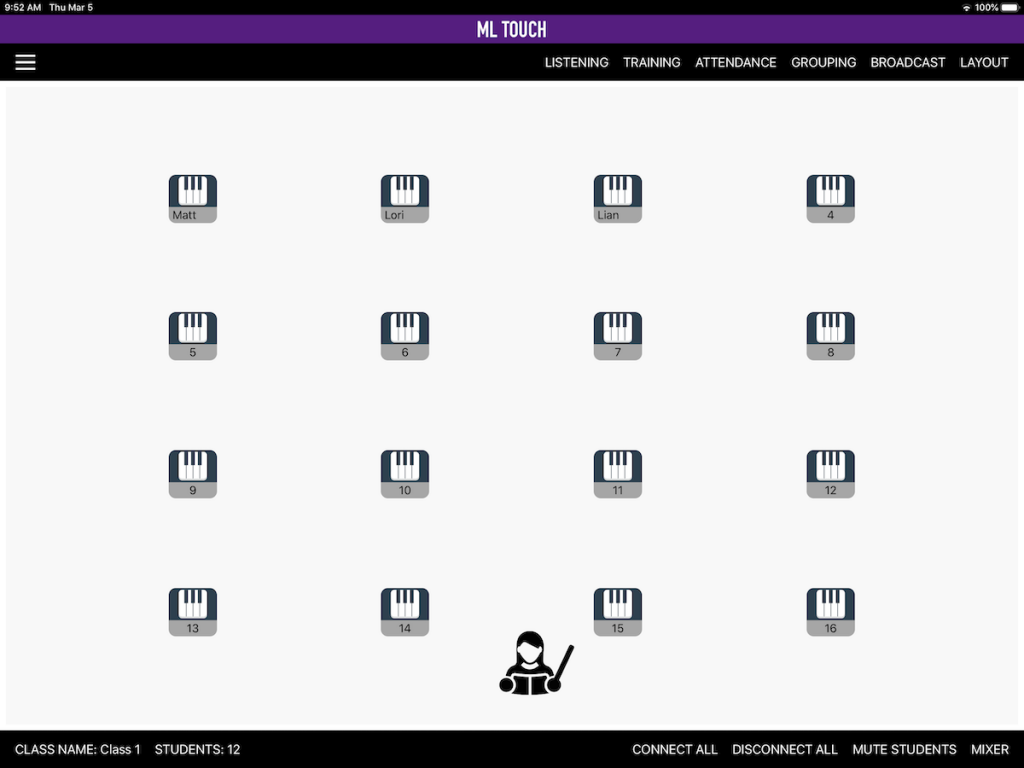
Task: Tap the teacher conductor icon
Action: tap(536, 663)
